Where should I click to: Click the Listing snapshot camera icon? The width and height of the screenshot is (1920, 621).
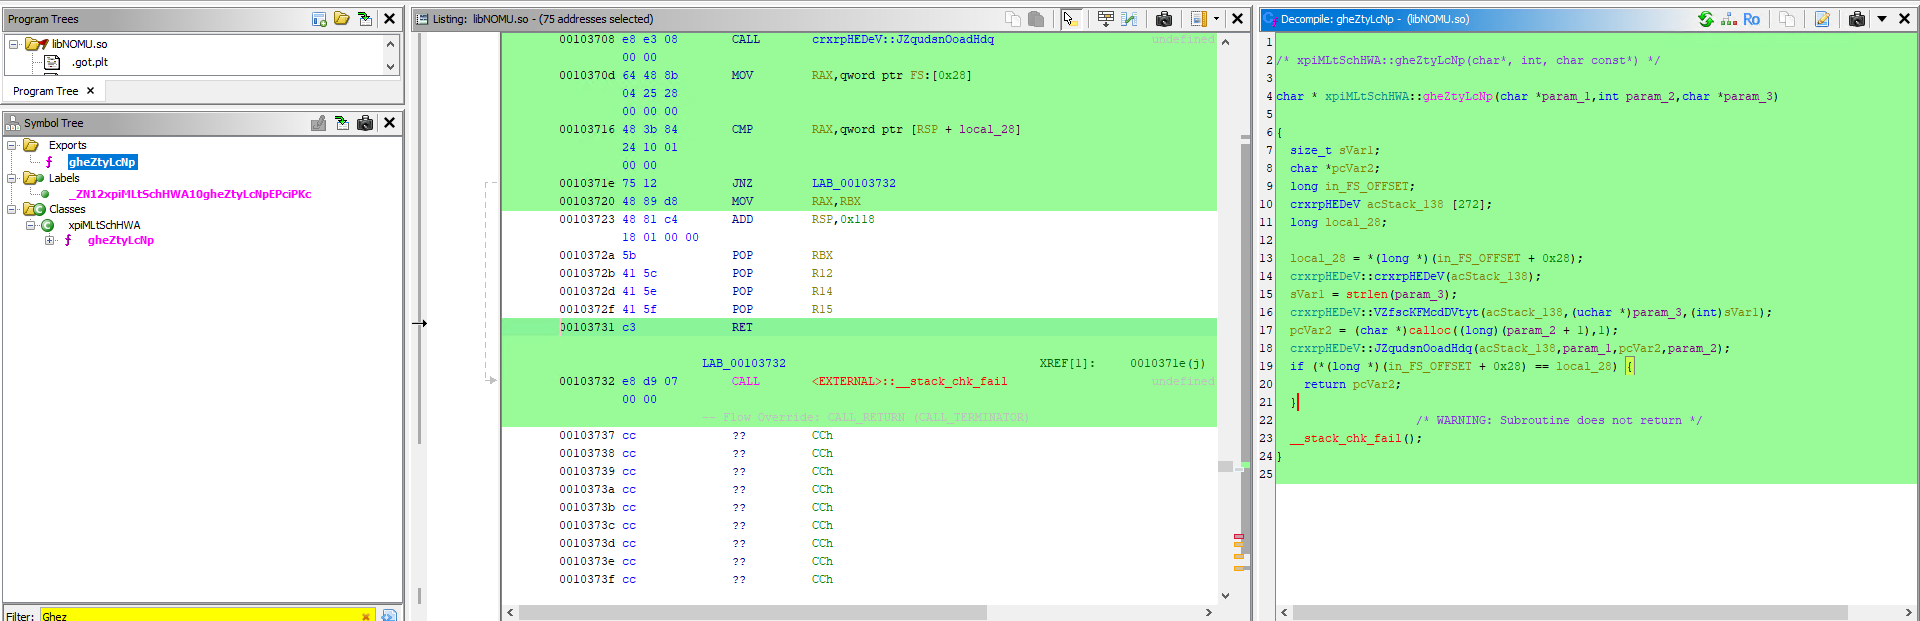coord(1164,19)
